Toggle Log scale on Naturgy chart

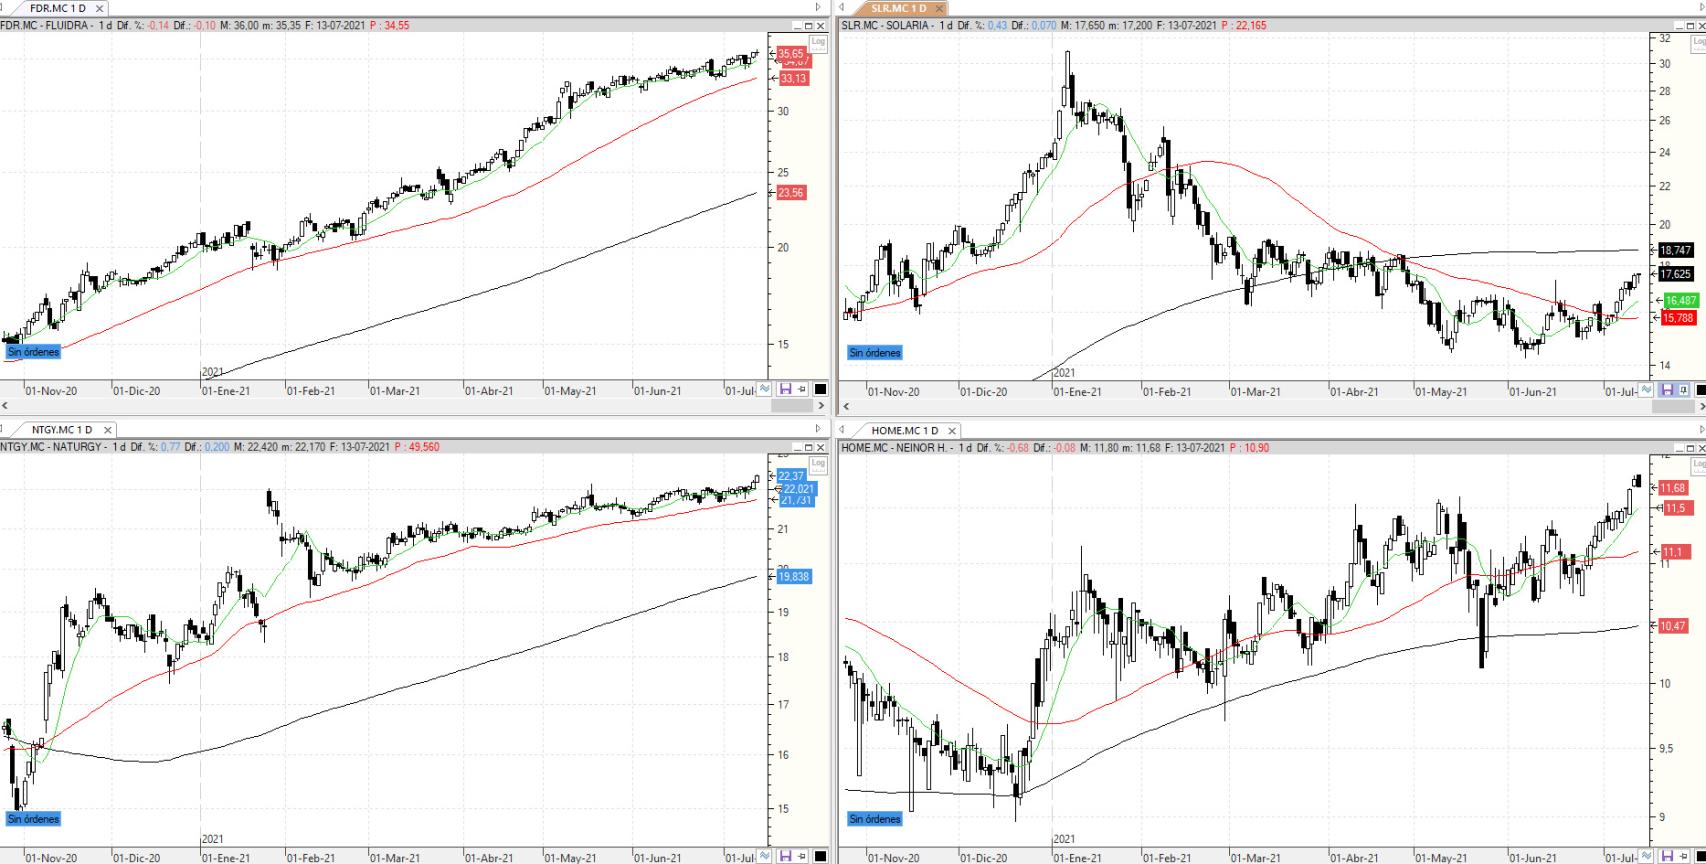(818, 463)
